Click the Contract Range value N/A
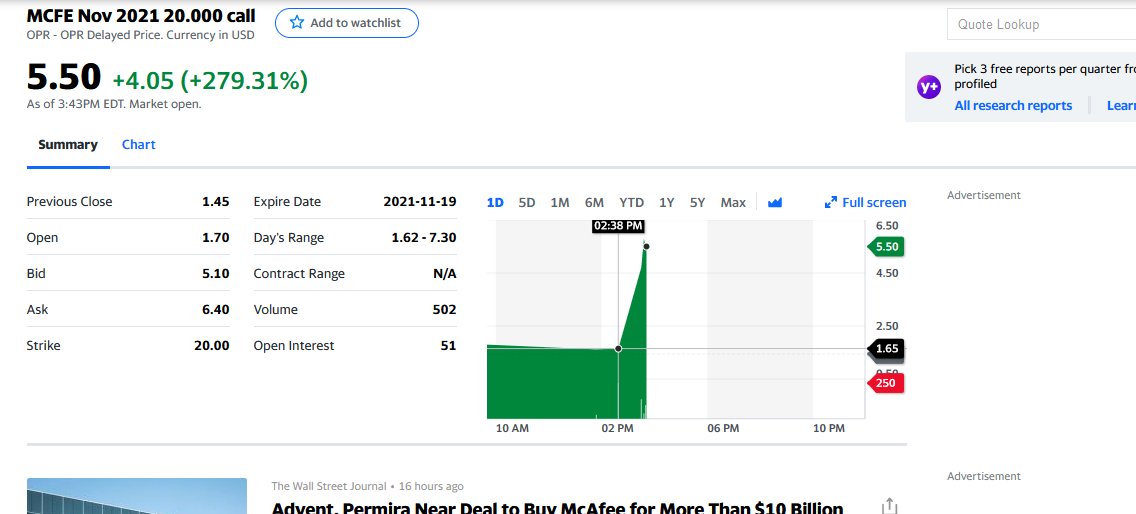1136x514 pixels. point(445,273)
